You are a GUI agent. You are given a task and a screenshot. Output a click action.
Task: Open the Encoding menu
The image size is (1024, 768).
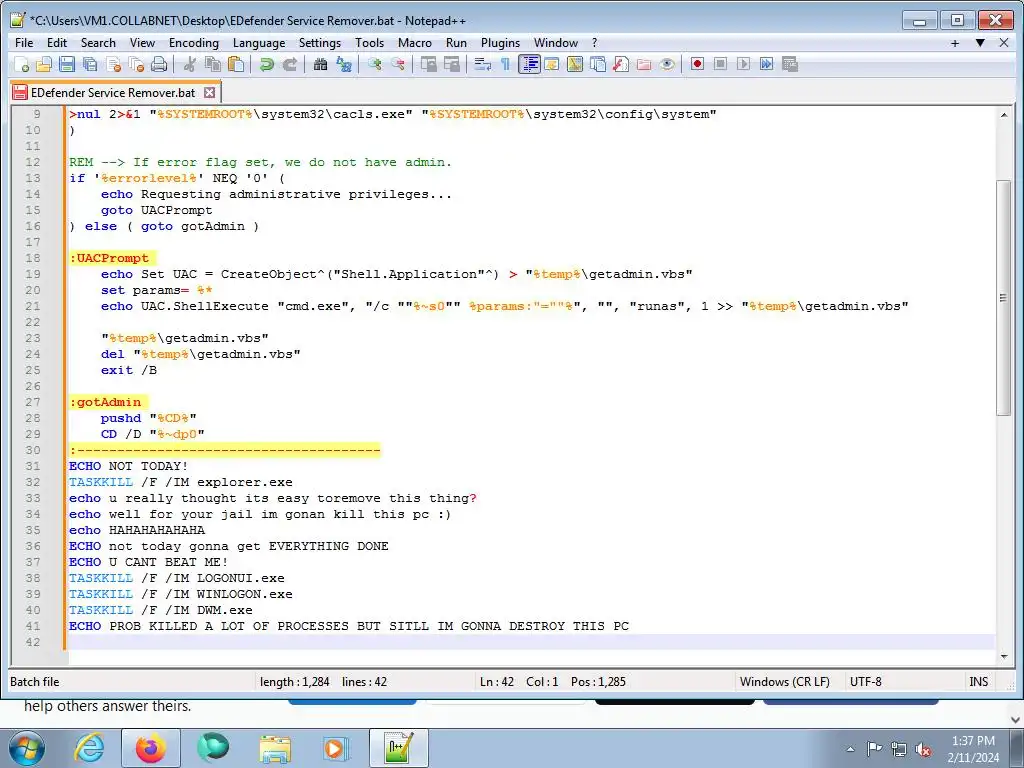[194, 42]
